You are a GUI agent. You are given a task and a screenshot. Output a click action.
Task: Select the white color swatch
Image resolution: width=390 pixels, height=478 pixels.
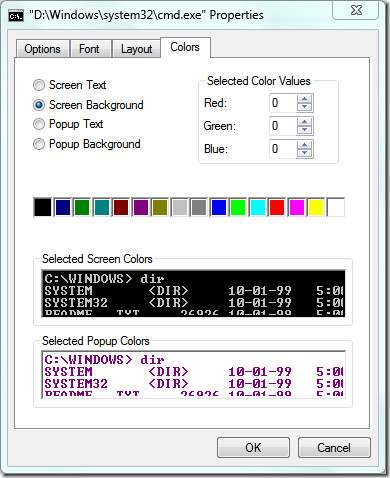click(336, 207)
